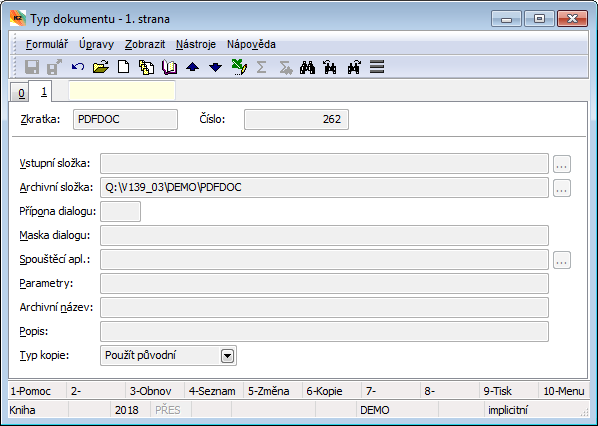Open the Formulář menu
This screenshot has height=426, width=598.
pyautogui.click(x=47, y=44)
